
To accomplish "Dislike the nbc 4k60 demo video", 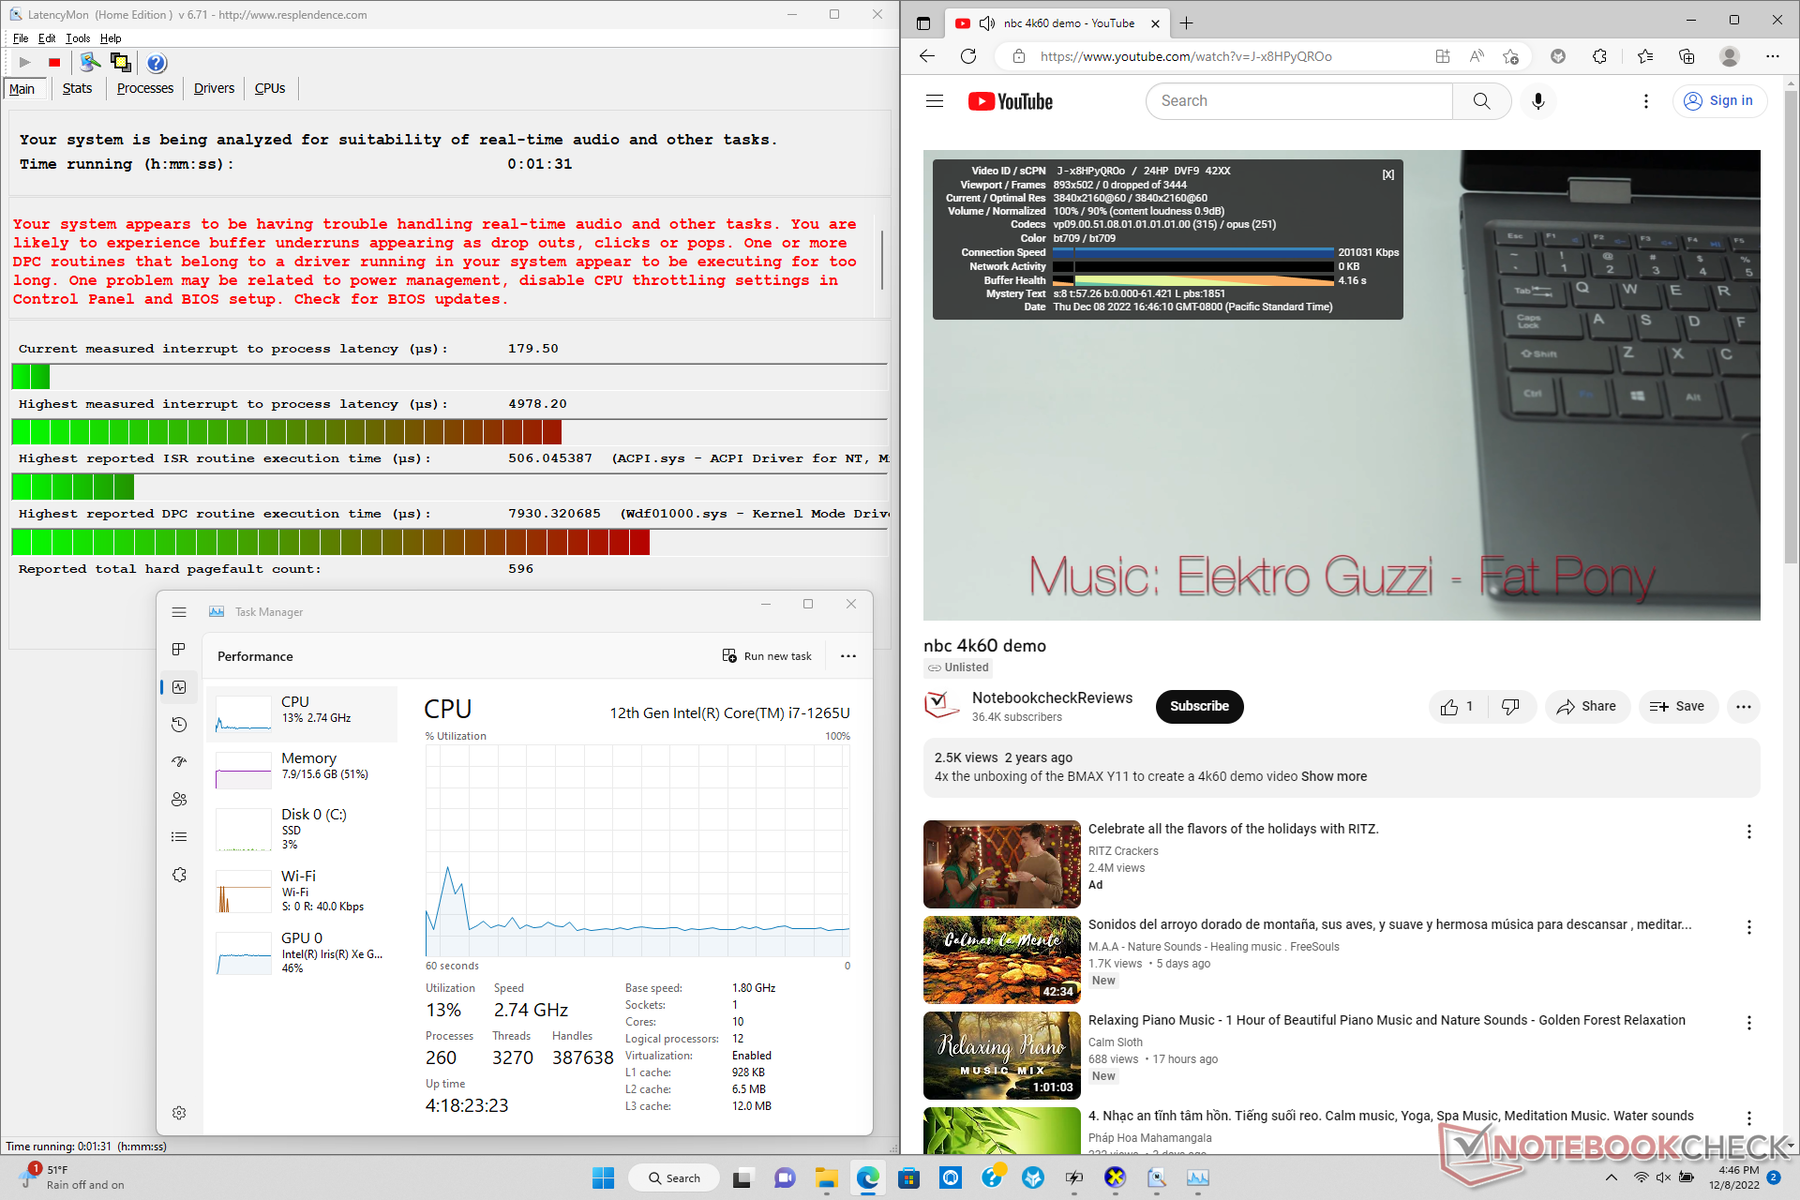I will click(1511, 706).
